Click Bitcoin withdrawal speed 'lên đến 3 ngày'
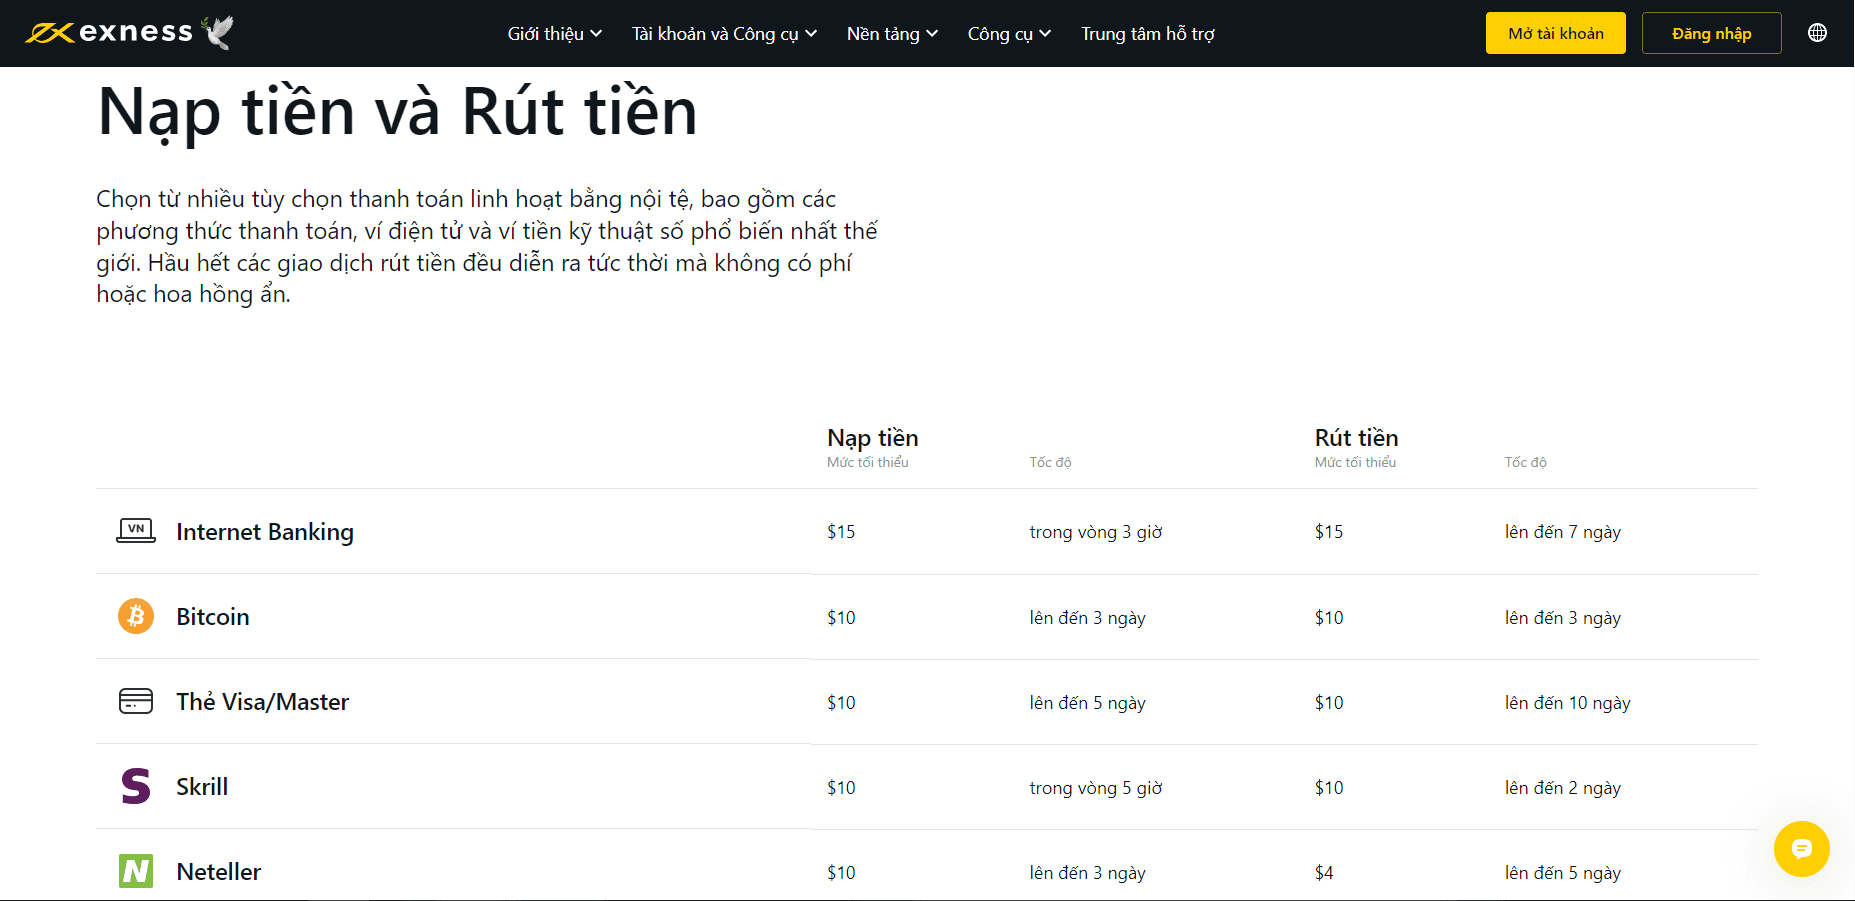 pyautogui.click(x=1563, y=618)
